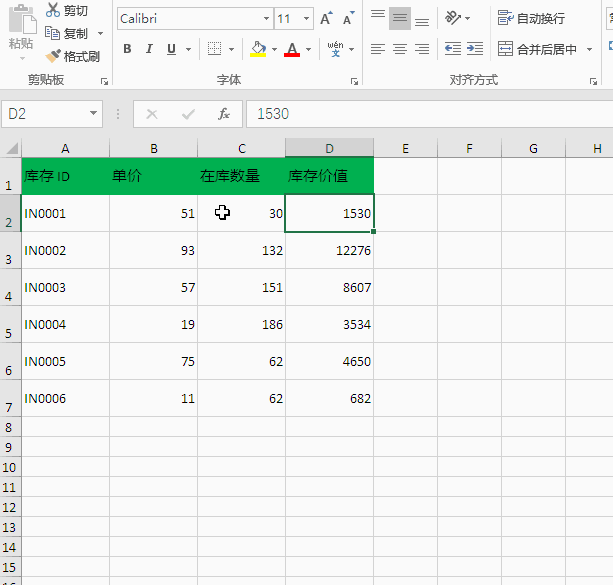
Task: Click cell with value 93
Action: [154, 250]
